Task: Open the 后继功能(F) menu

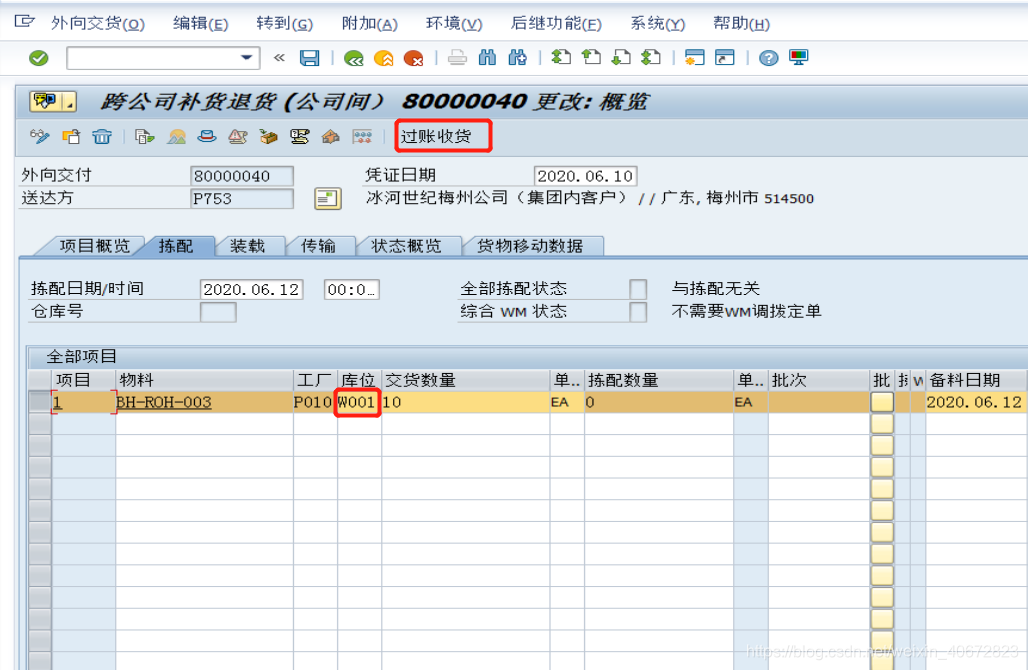Action: coord(556,24)
